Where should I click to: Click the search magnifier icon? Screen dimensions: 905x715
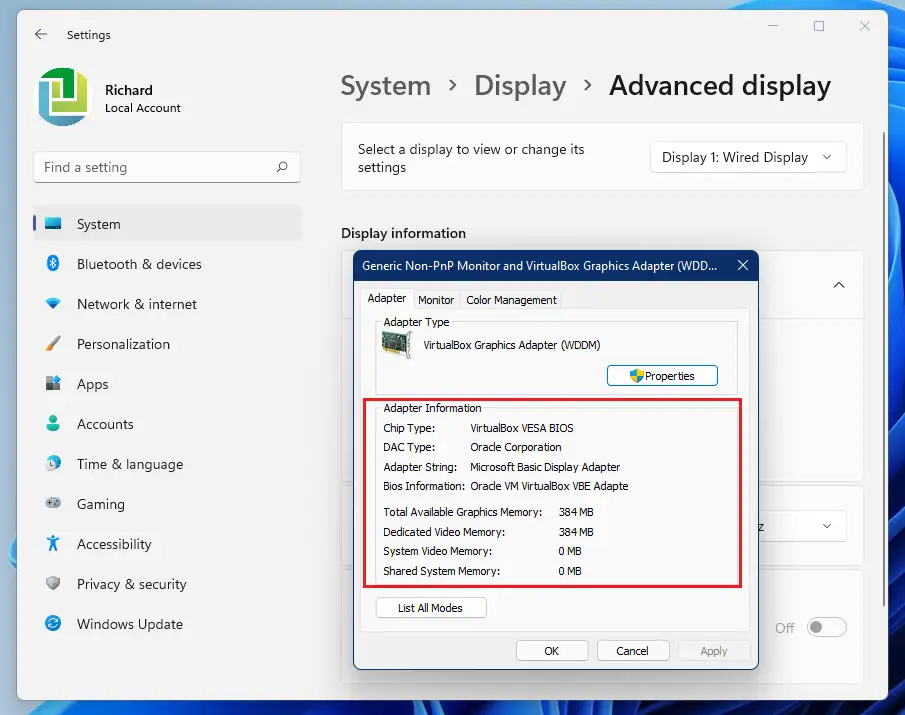[282, 167]
